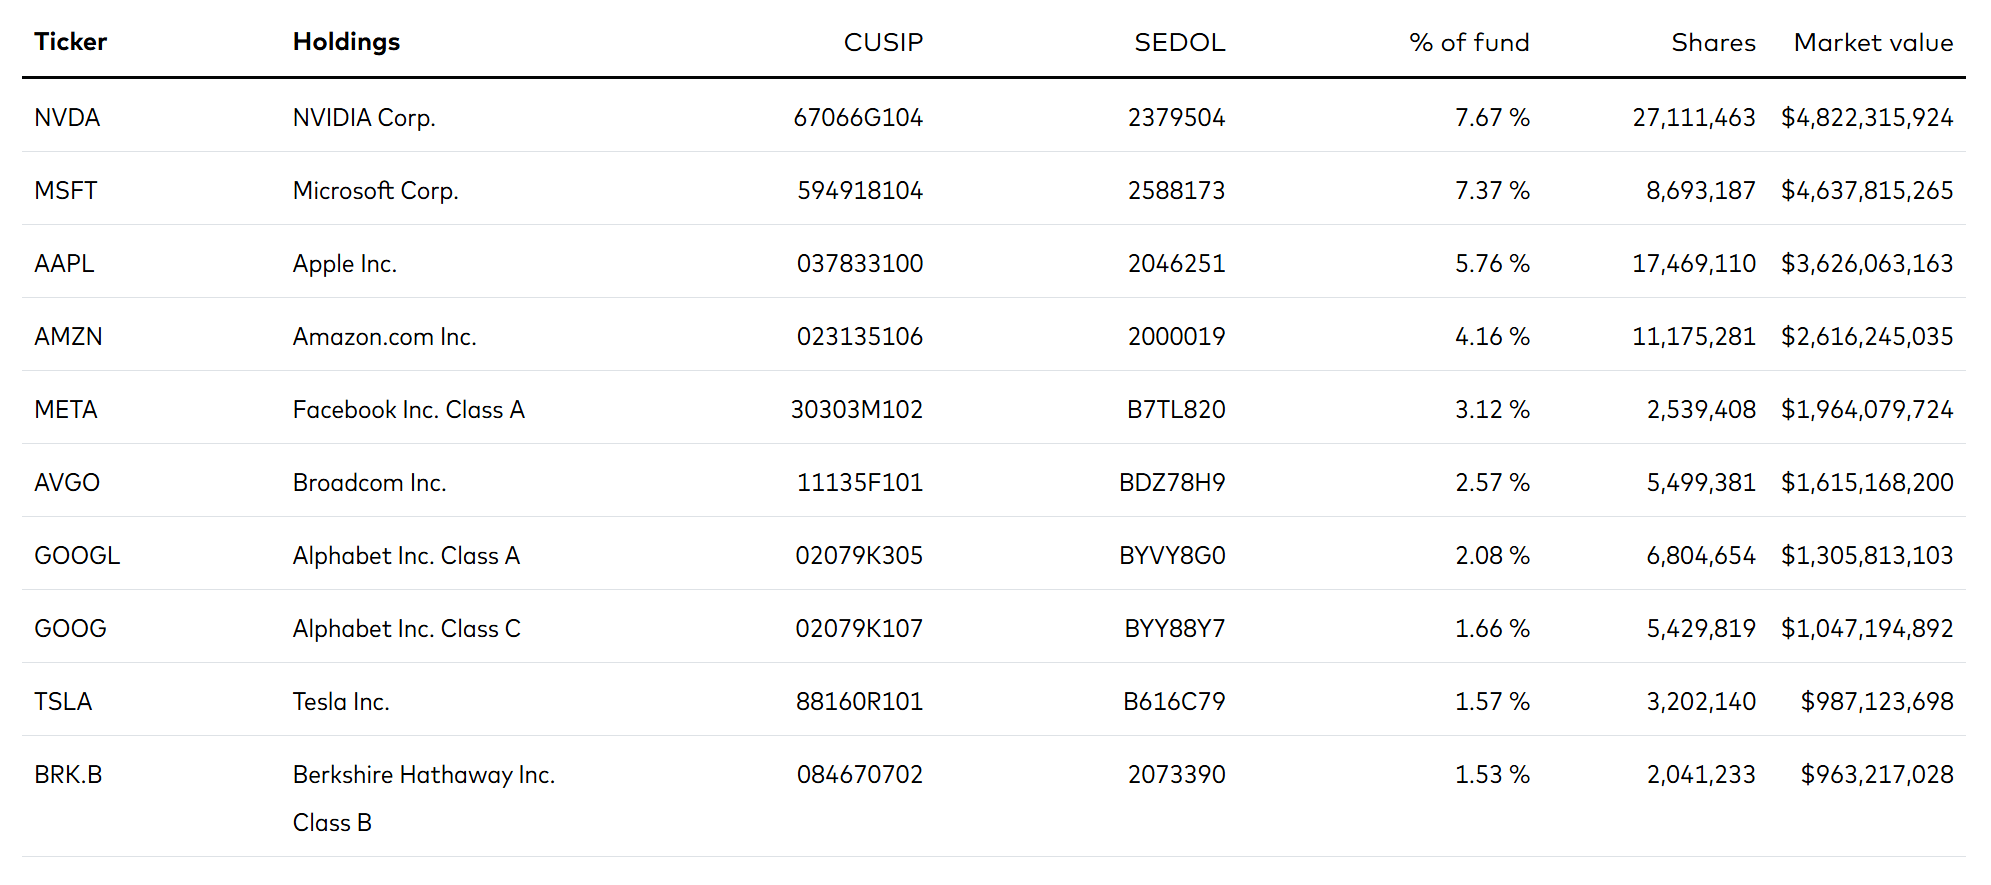Sort by Market value header

(x=1873, y=42)
